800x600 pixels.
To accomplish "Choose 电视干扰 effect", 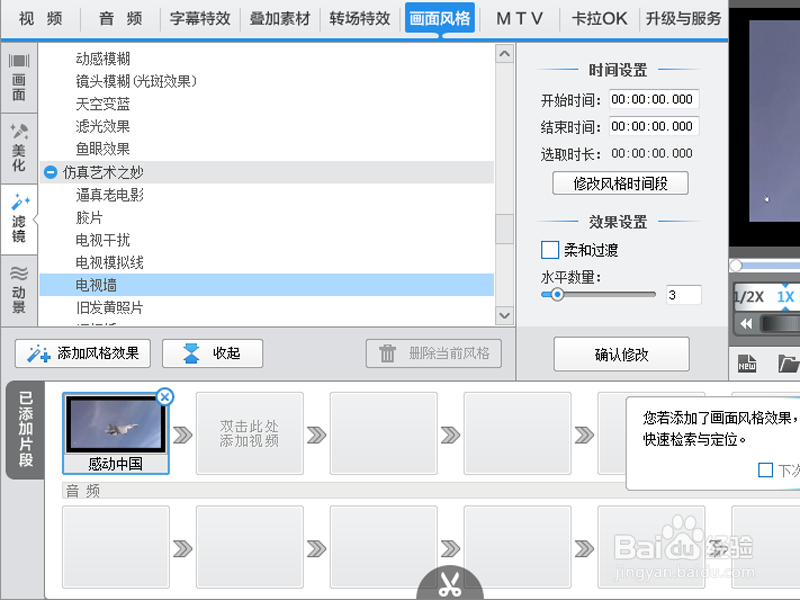I will click(x=103, y=240).
